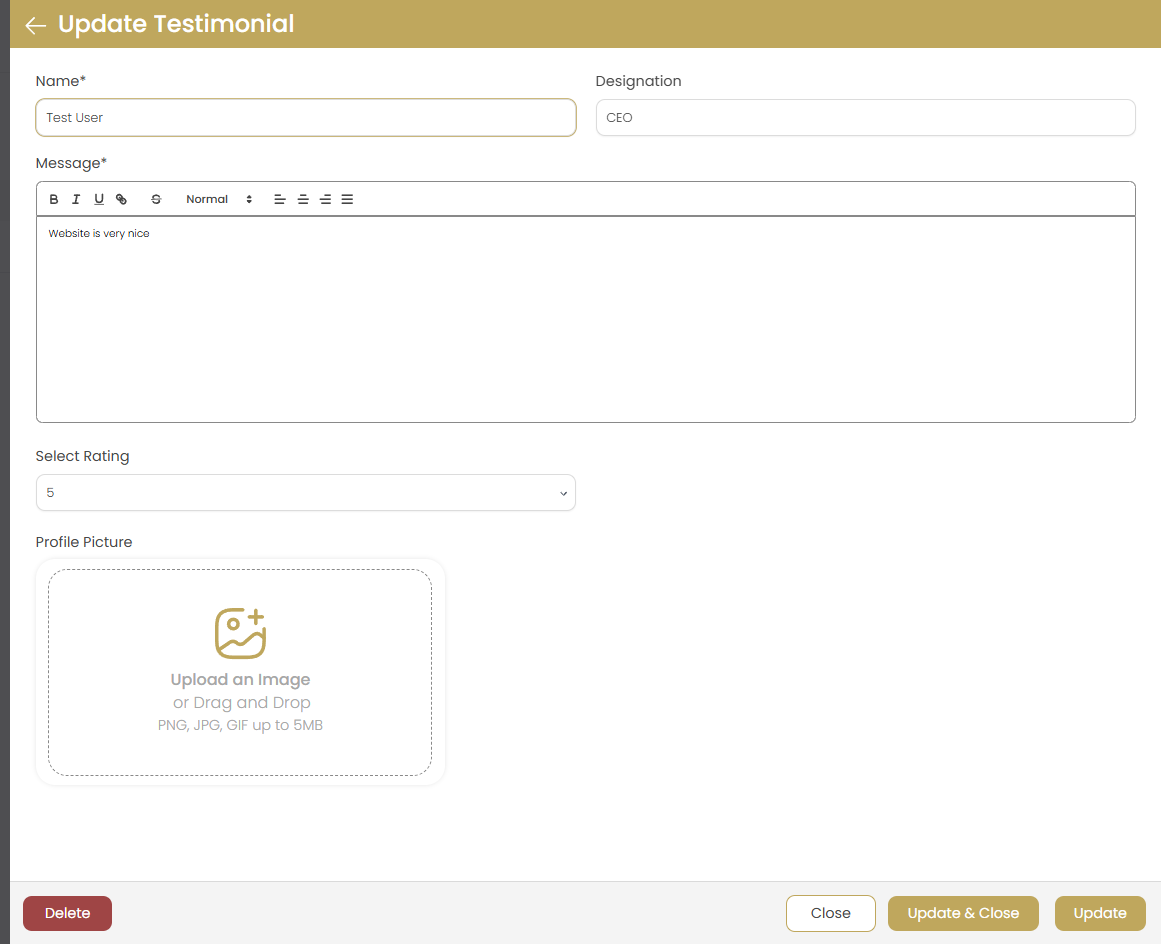Insert a hyperlink using the link icon

(x=121, y=198)
